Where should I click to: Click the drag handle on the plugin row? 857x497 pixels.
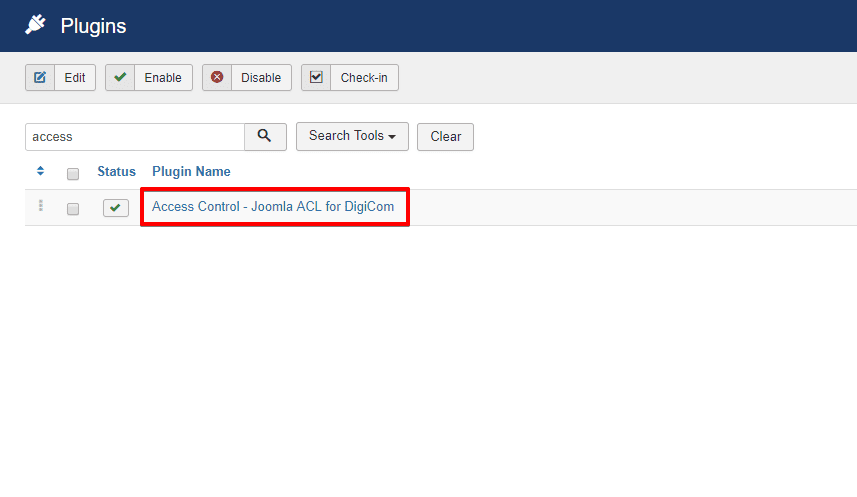(41, 207)
